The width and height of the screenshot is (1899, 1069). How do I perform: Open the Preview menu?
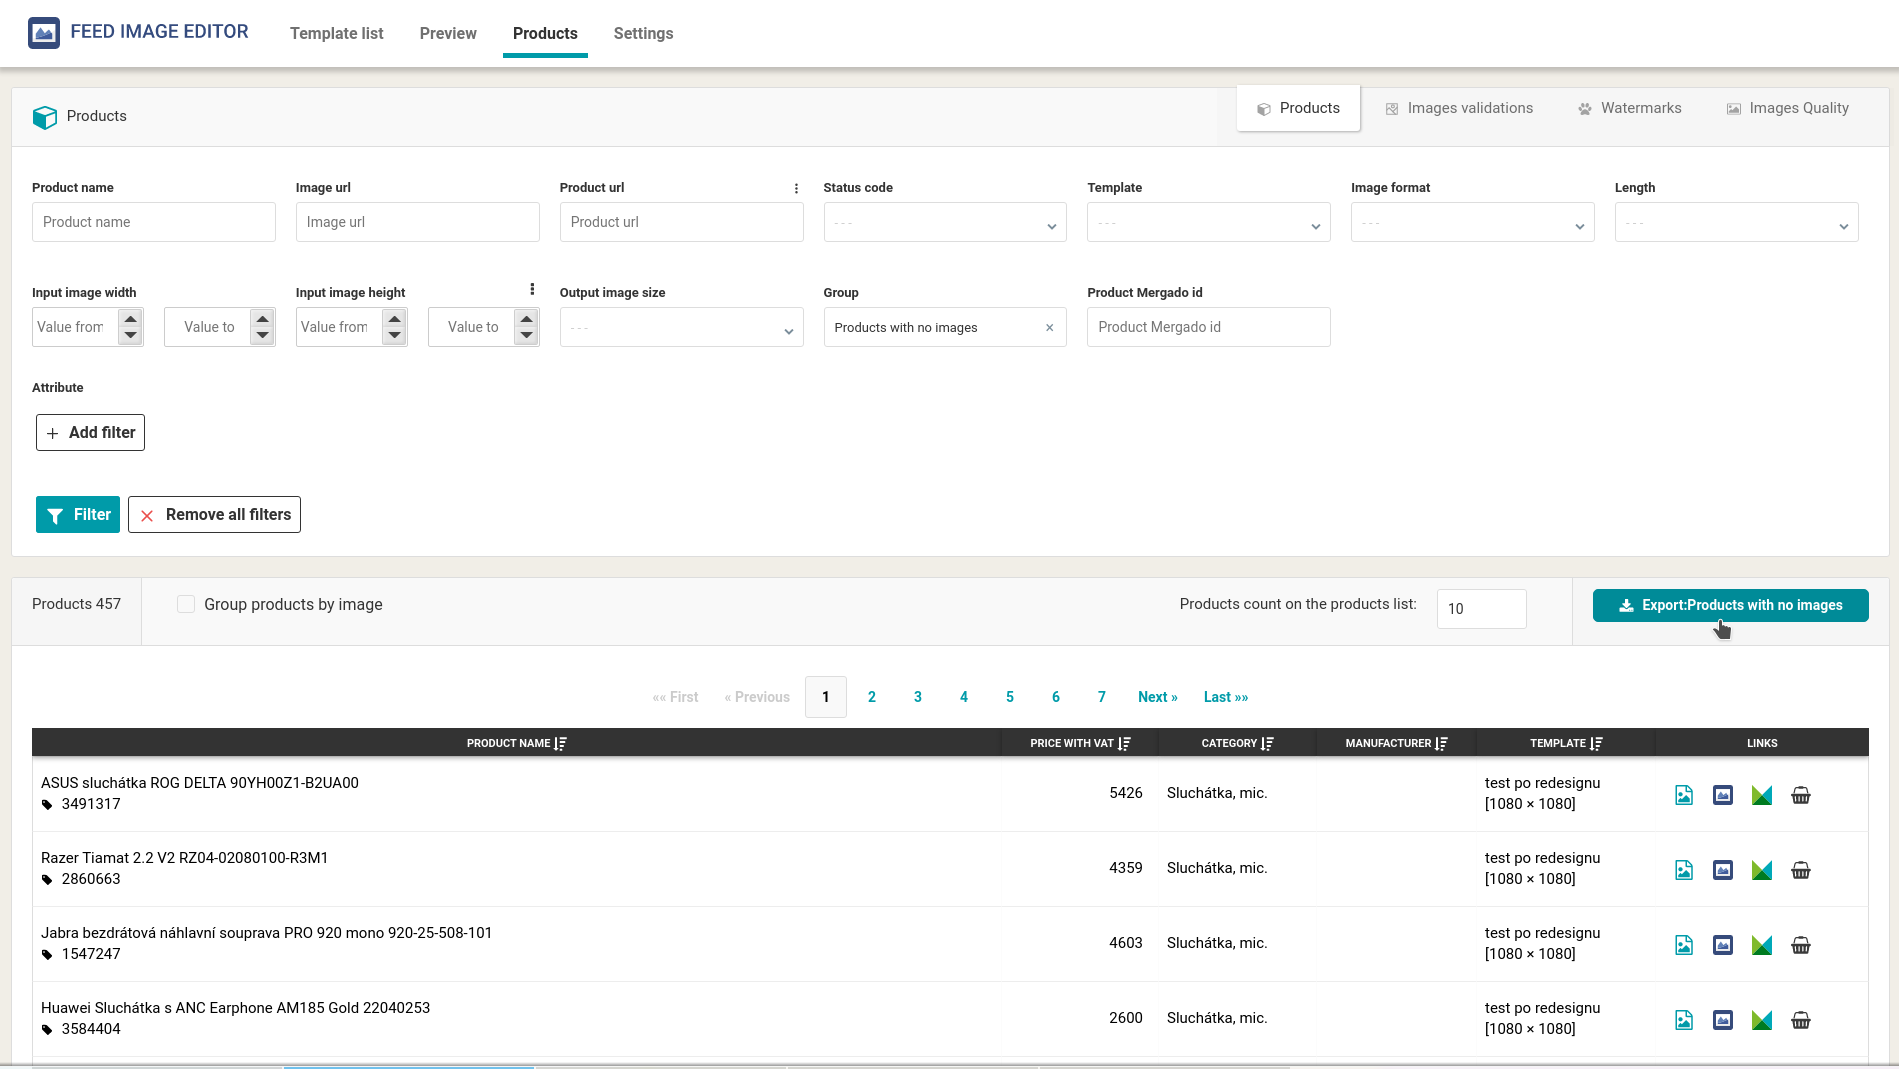click(x=448, y=33)
